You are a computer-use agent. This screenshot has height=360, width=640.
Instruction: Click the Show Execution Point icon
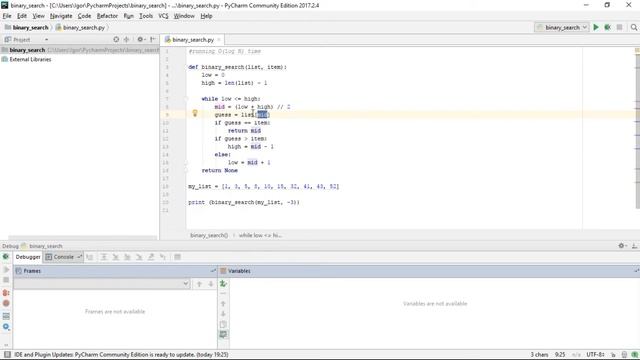(x=90, y=257)
